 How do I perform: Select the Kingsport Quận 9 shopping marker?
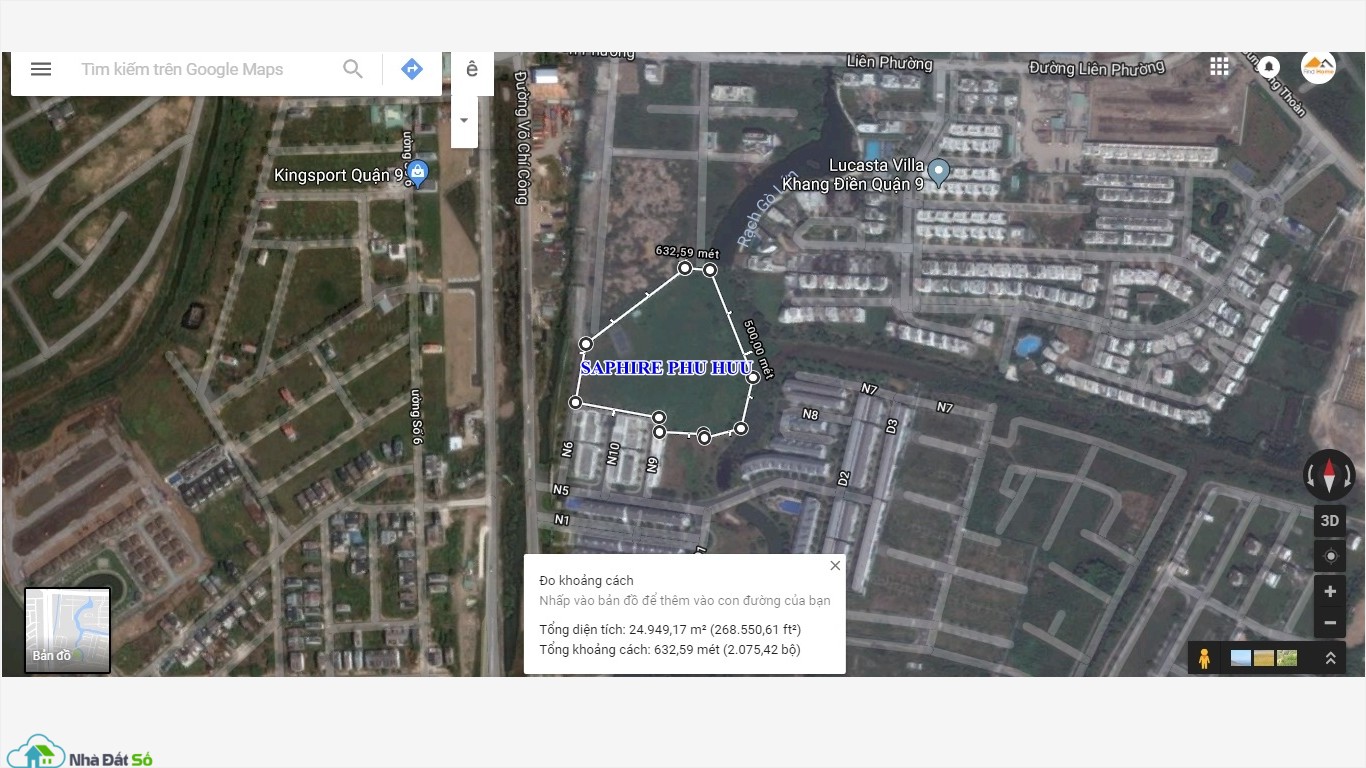click(x=419, y=174)
